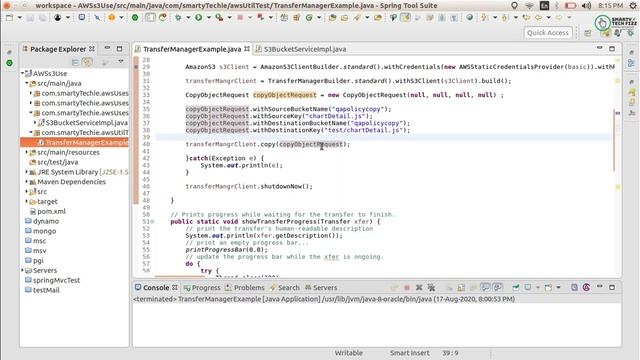Click the Display Selected Console icon
Viewport: 640px width, 360px height.
point(528,288)
